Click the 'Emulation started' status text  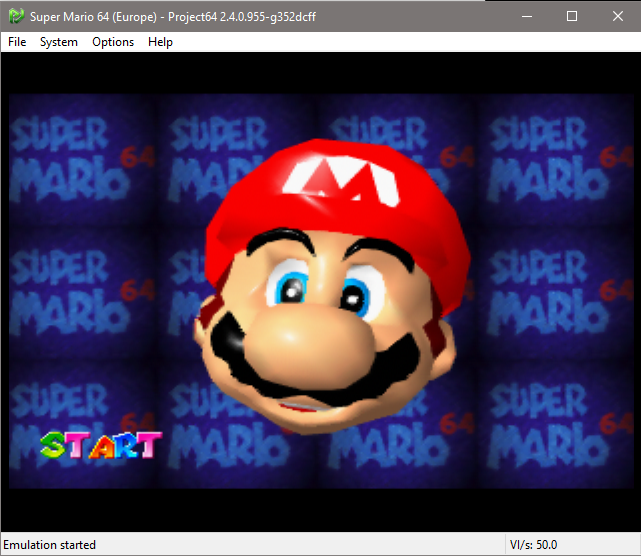49,545
